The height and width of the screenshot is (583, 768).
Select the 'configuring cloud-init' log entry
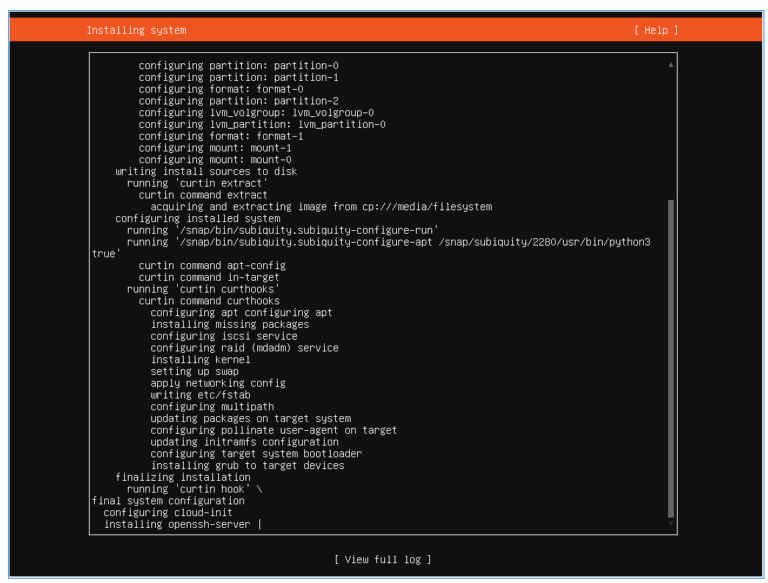167,512
